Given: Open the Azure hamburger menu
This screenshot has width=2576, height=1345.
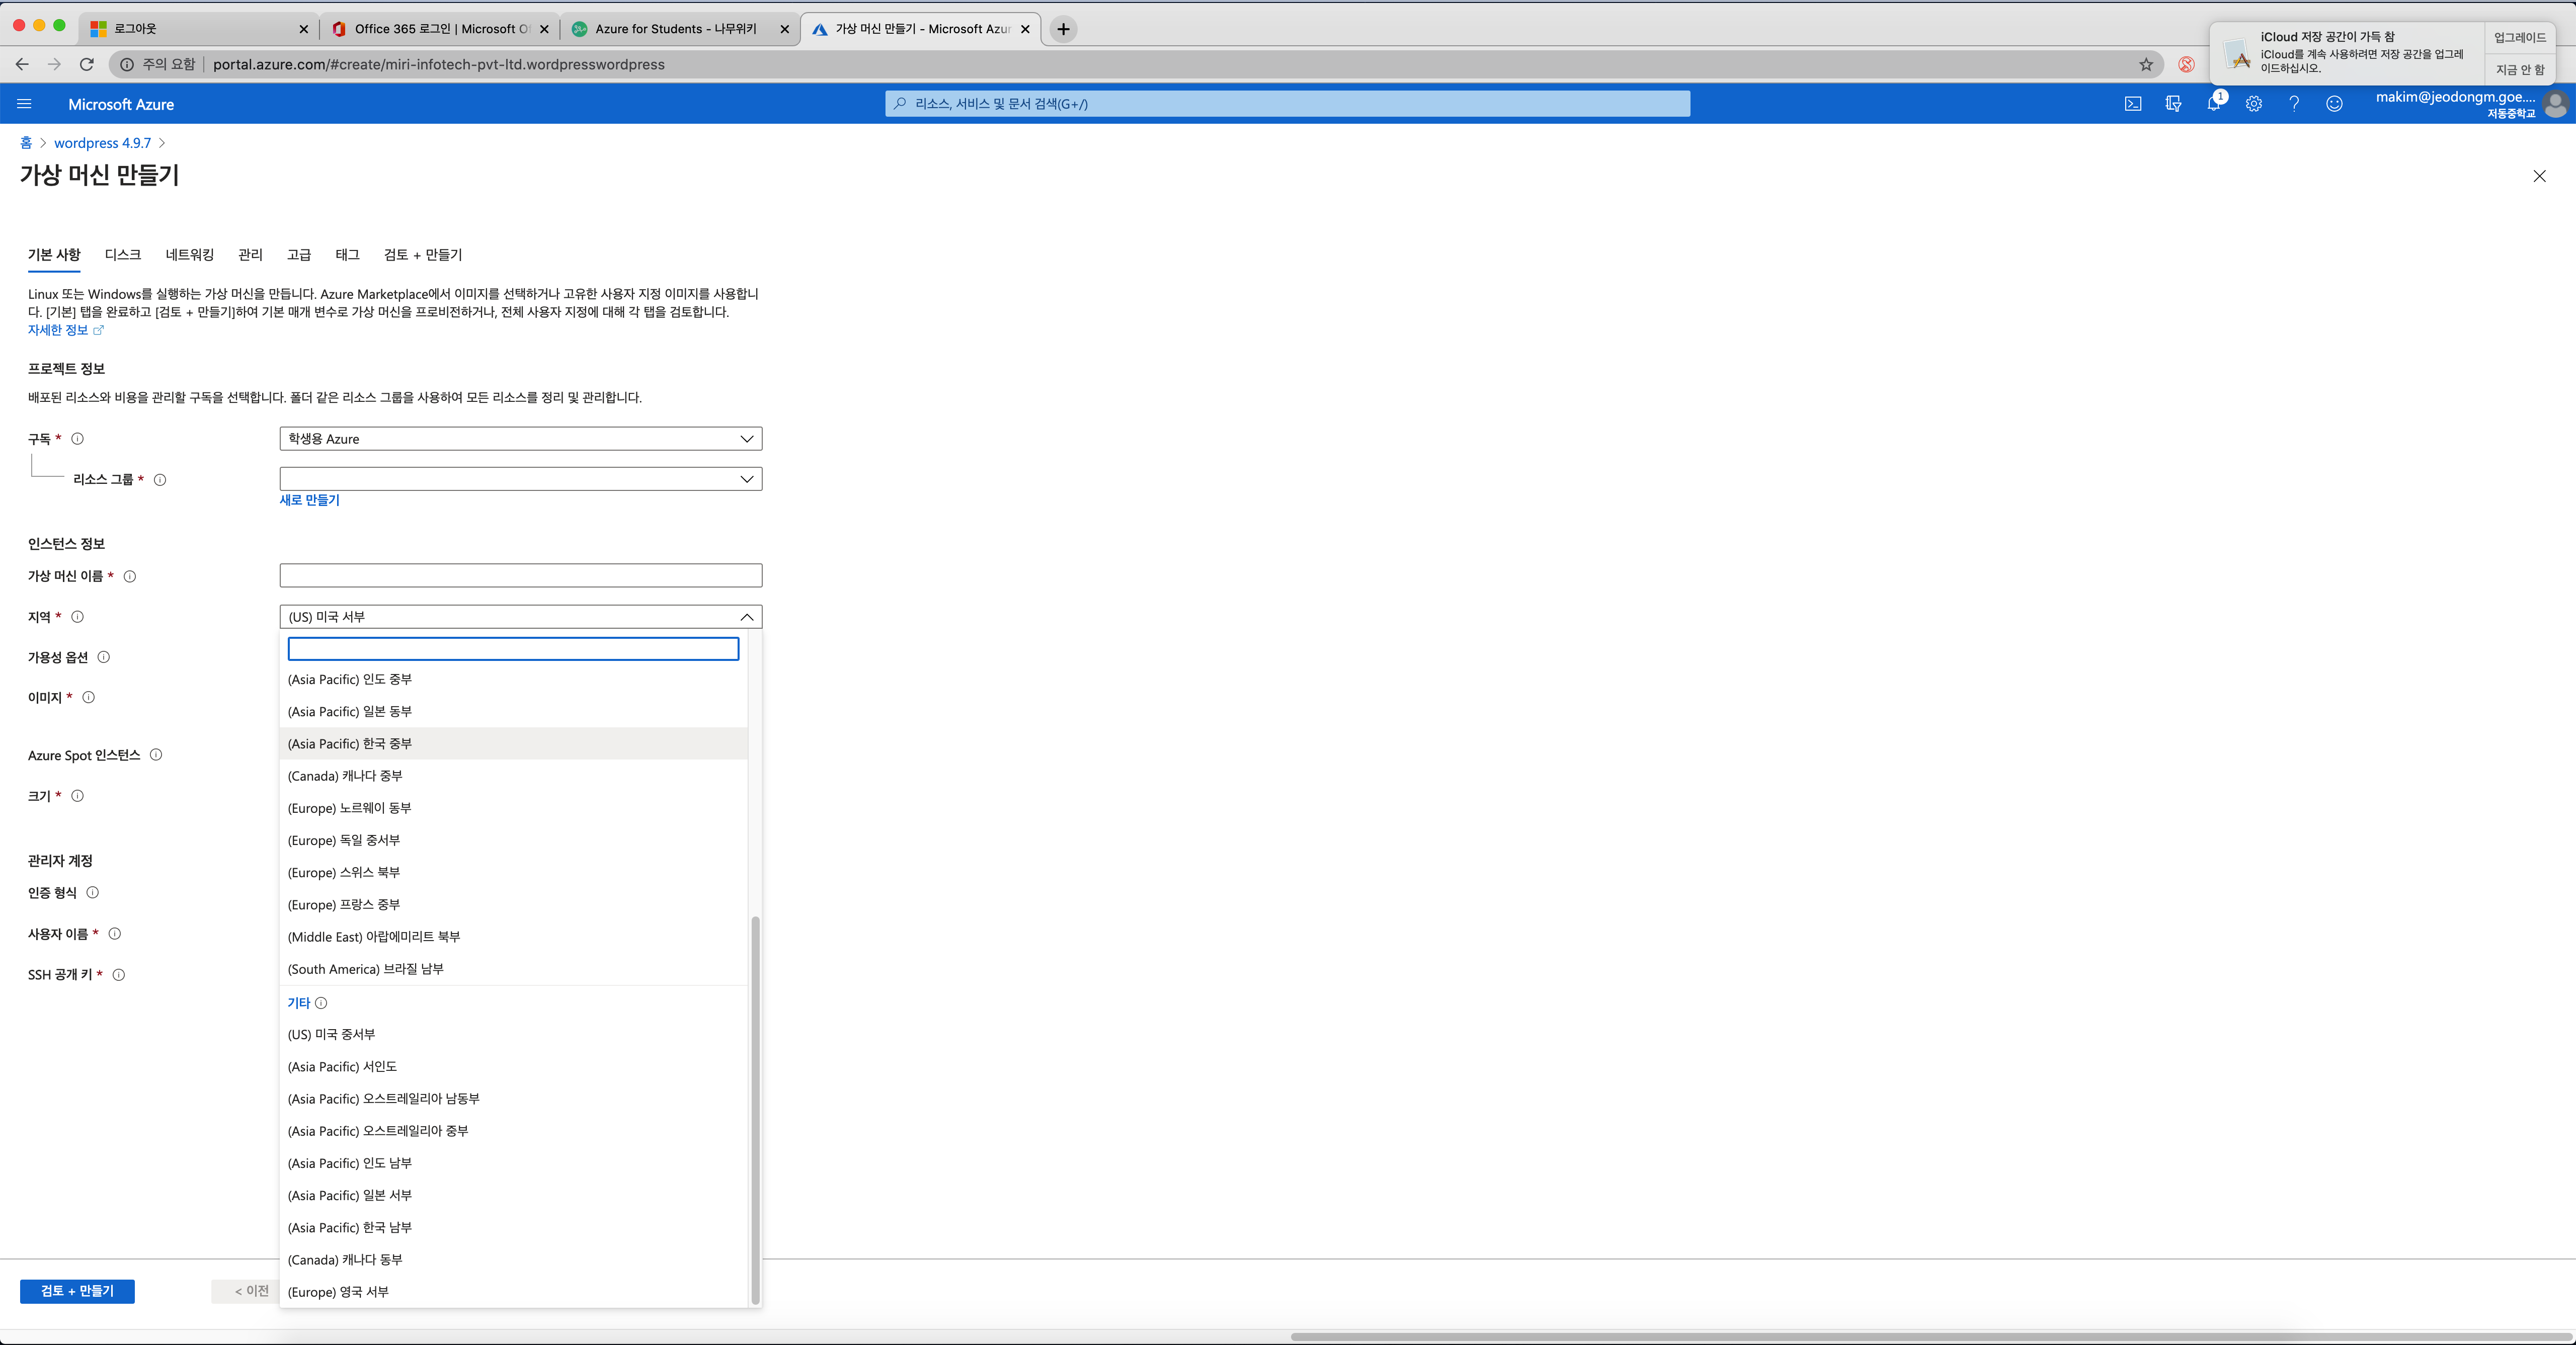Looking at the screenshot, I should tap(25, 104).
